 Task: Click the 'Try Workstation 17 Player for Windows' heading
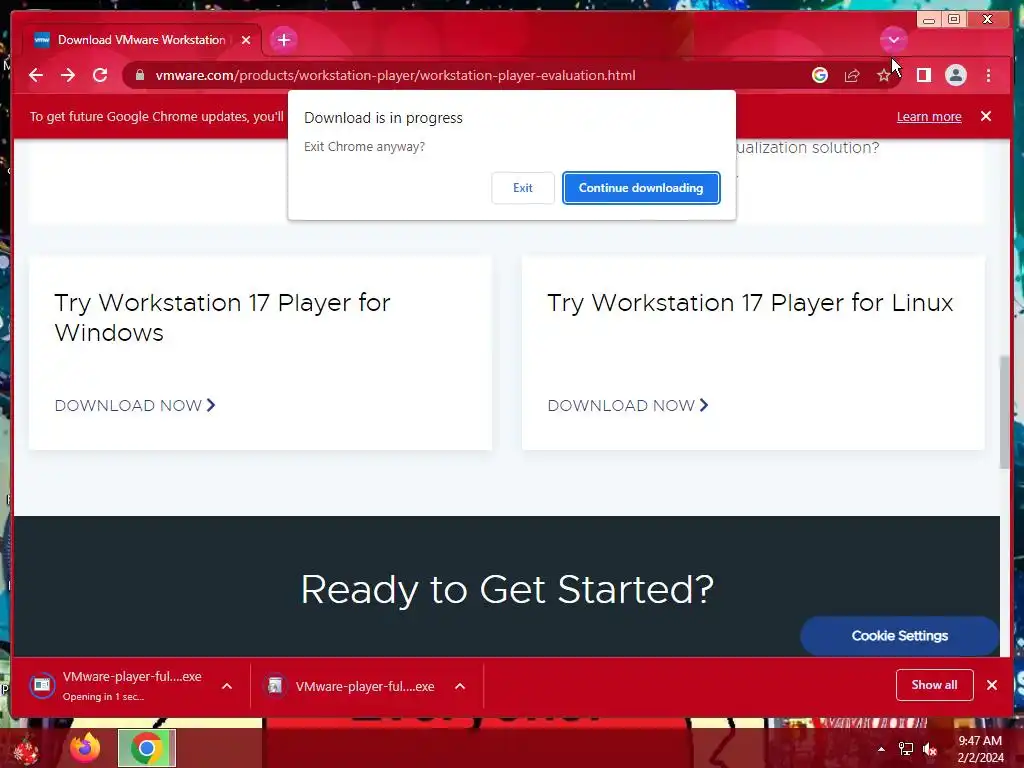(222, 318)
